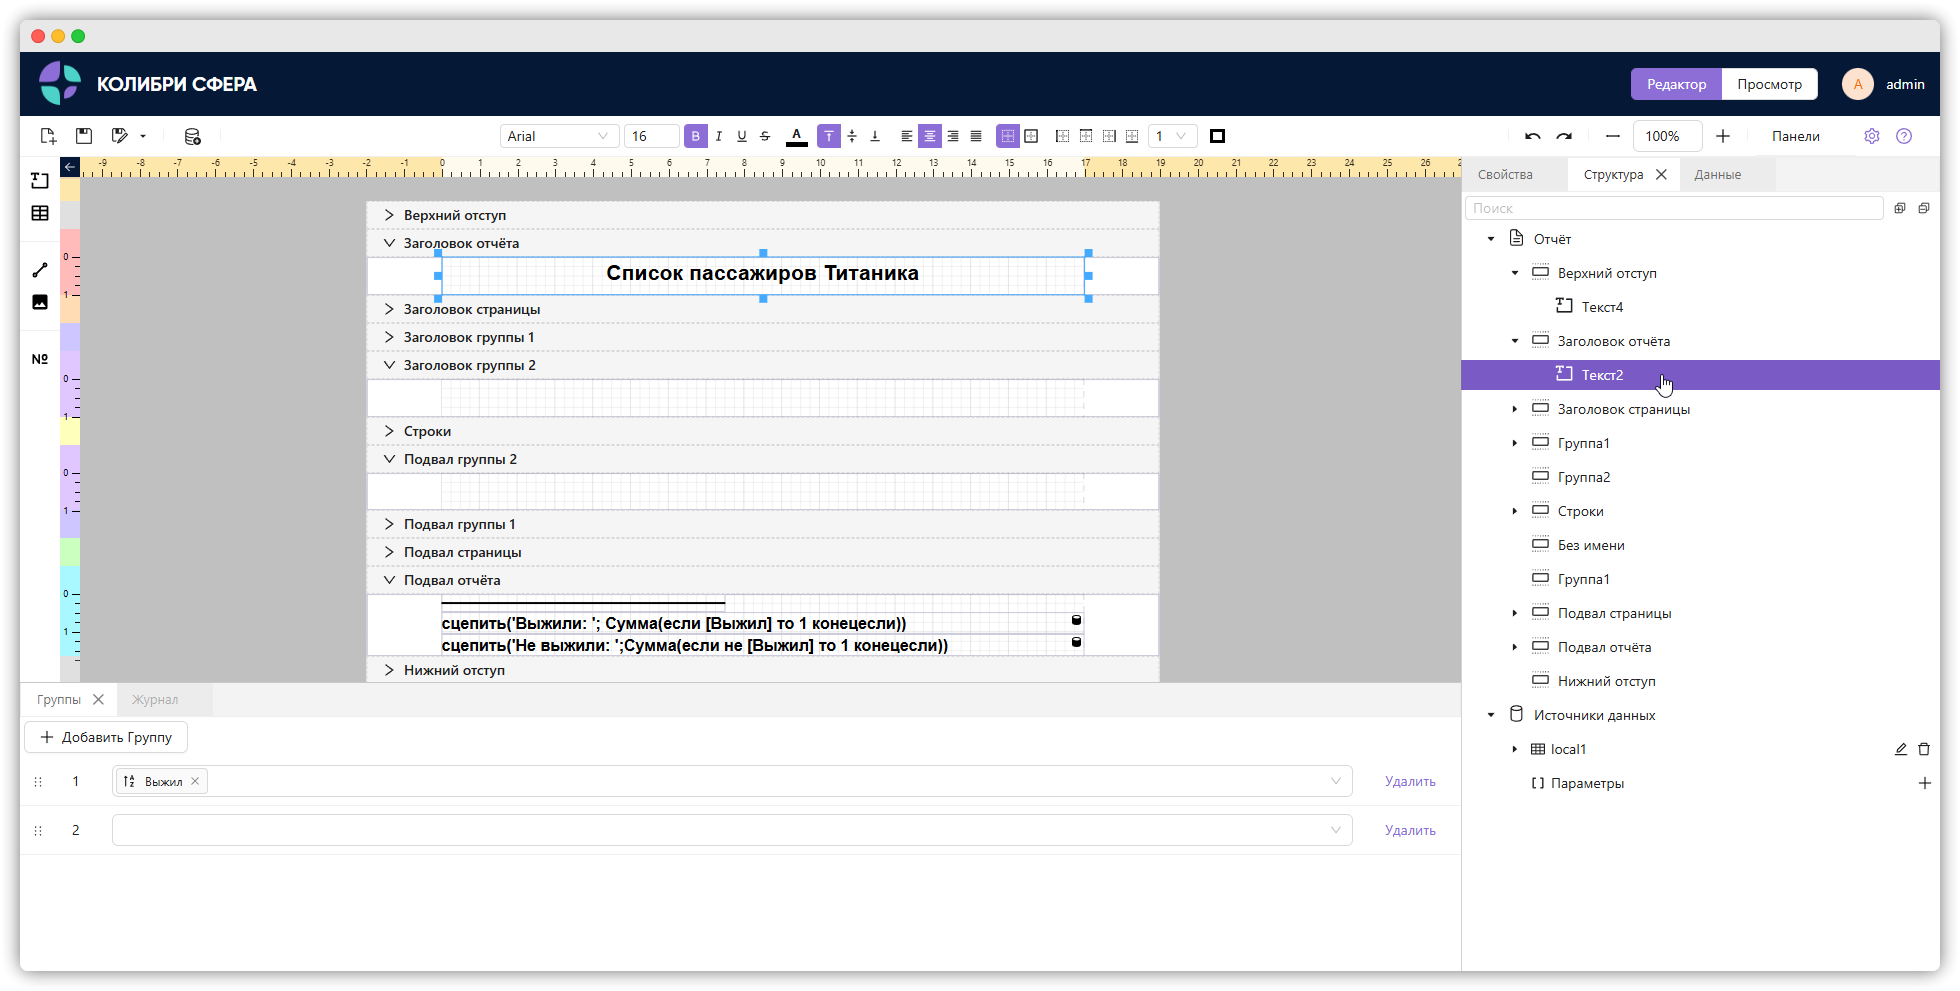
Task: Collapse the Верхний отступ tree node
Action: coord(1515,273)
